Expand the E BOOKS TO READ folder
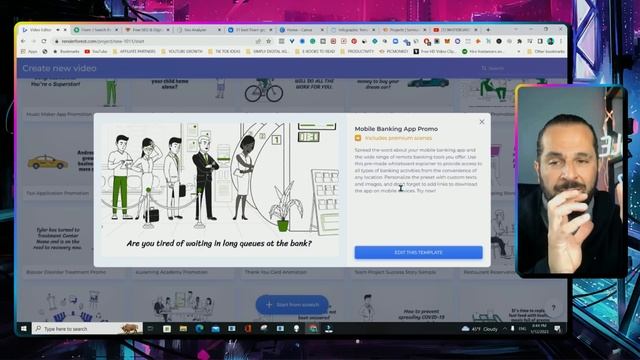 click(x=315, y=51)
